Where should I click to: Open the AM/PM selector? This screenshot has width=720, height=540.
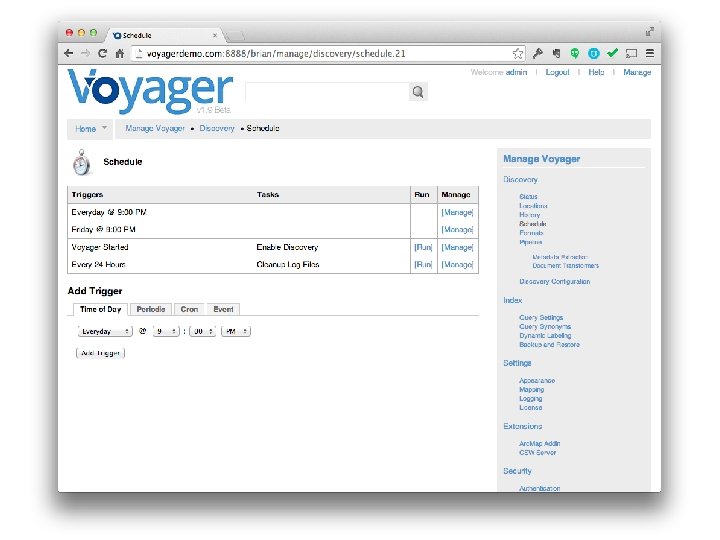point(236,331)
